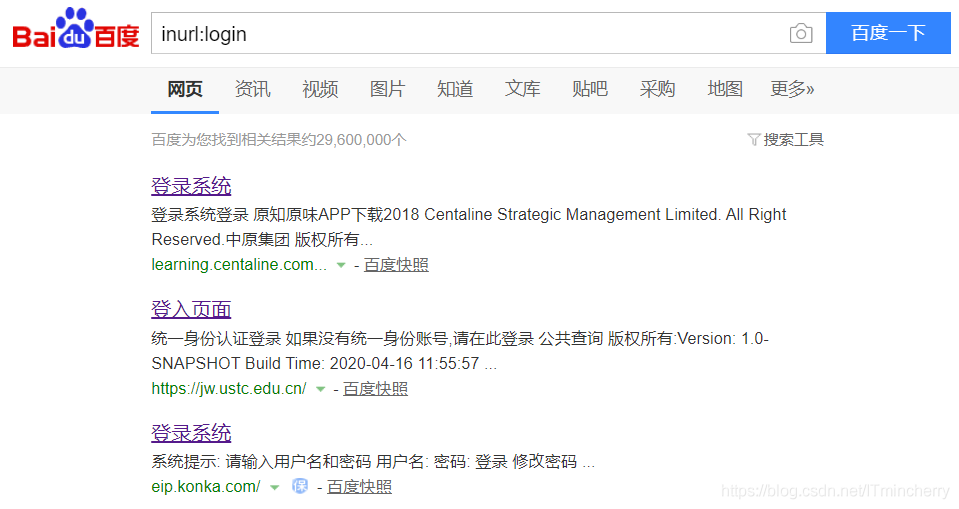
Task: Open 搜索工具 filter tools
Action: (793, 140)
